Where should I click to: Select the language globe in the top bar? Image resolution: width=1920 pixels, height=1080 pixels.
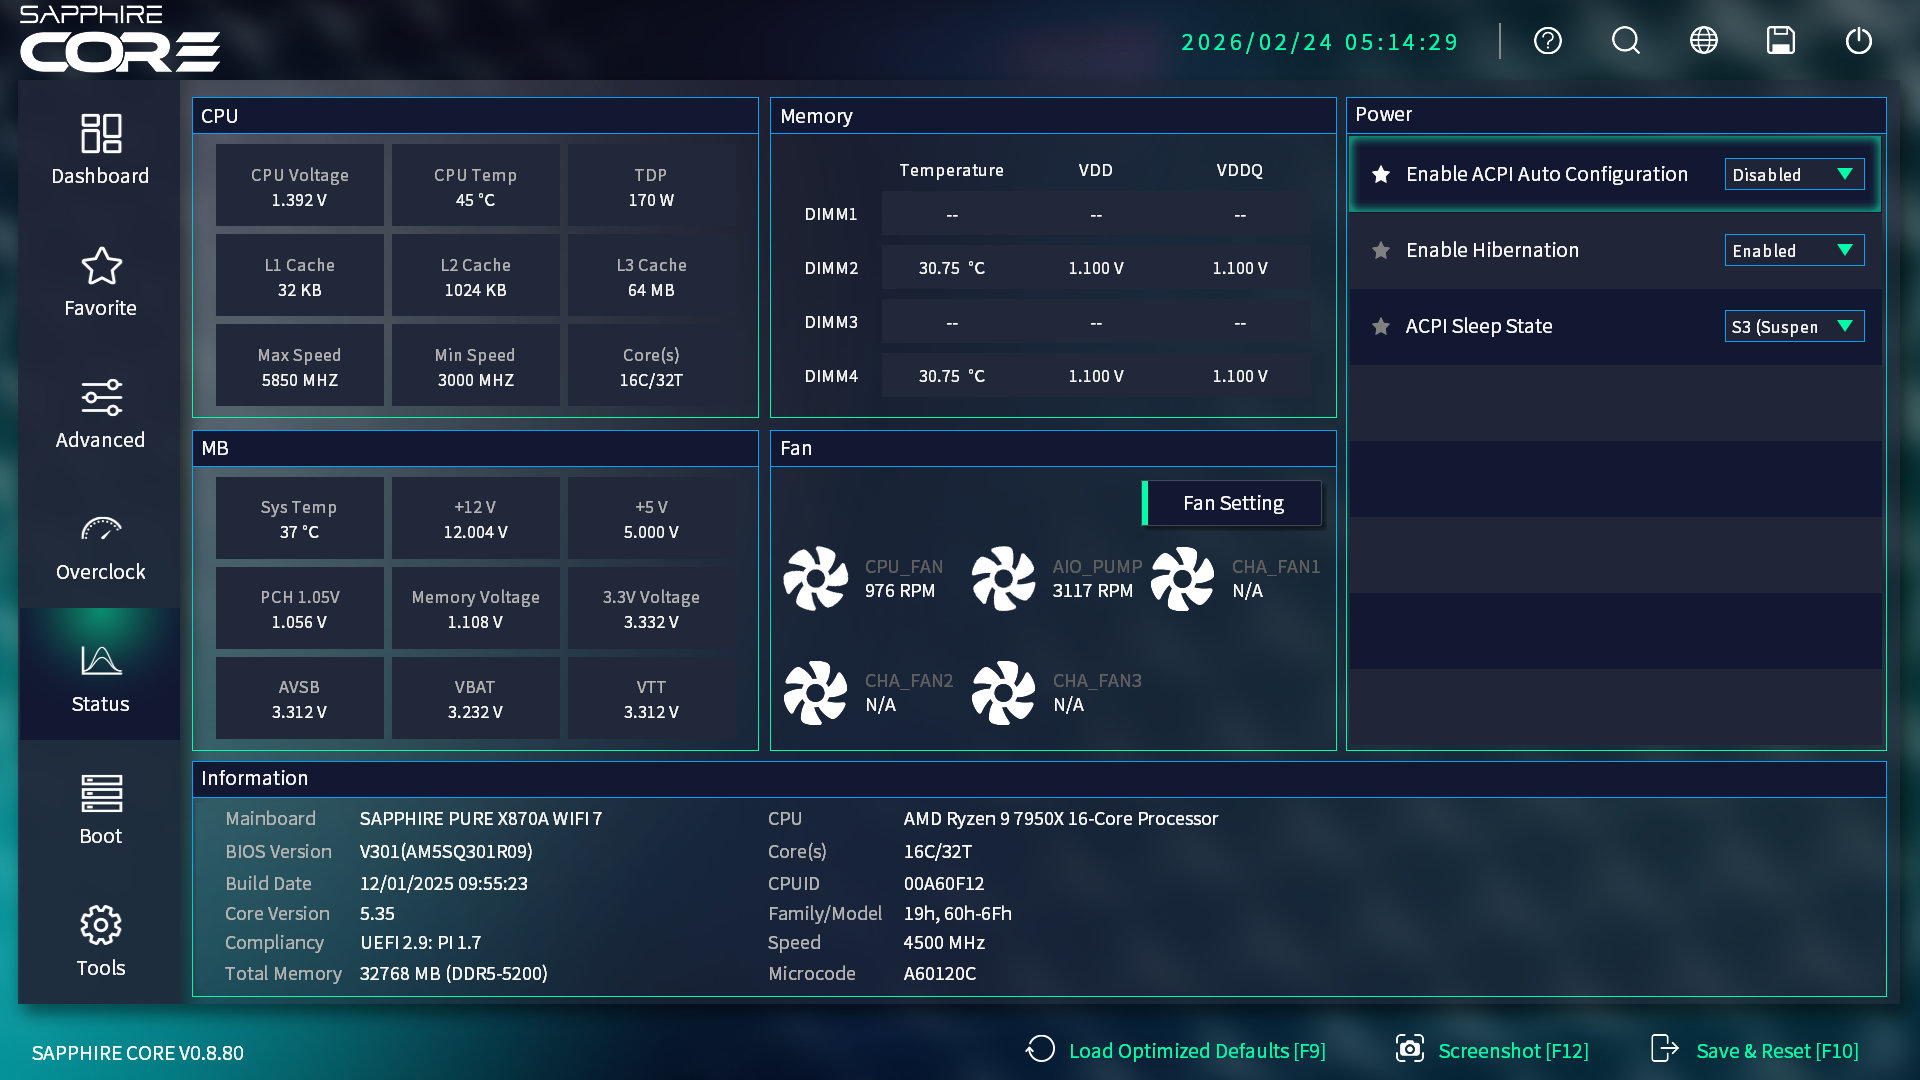point(1702,41)
